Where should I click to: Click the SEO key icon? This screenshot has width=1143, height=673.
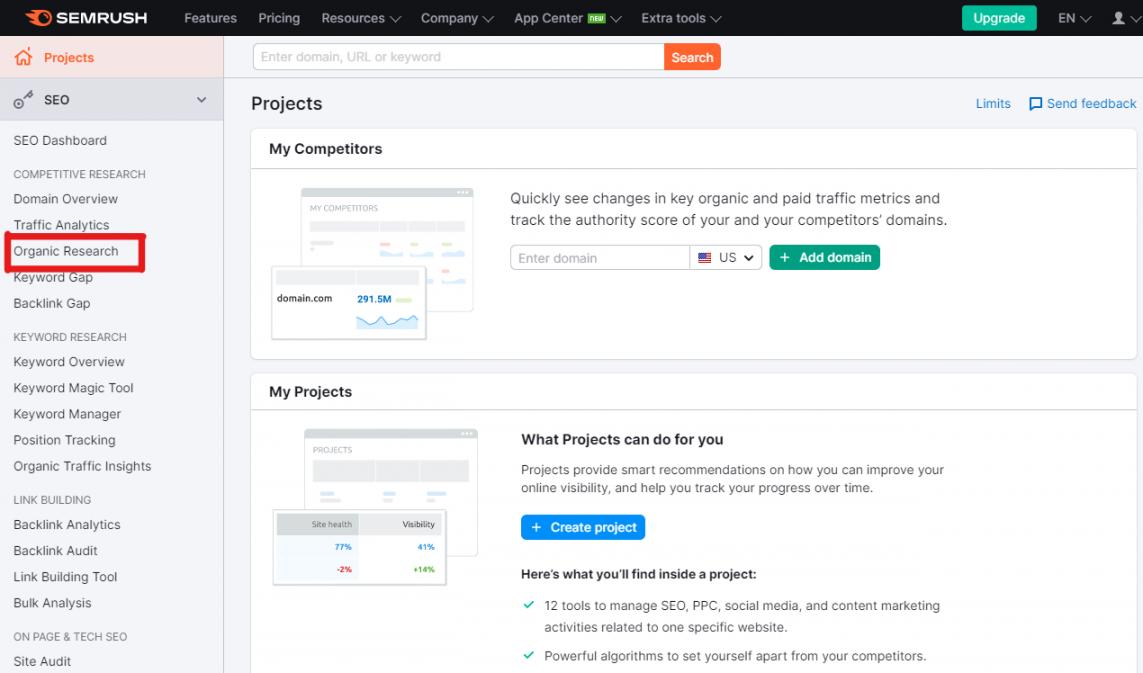[x=23, y=100]
